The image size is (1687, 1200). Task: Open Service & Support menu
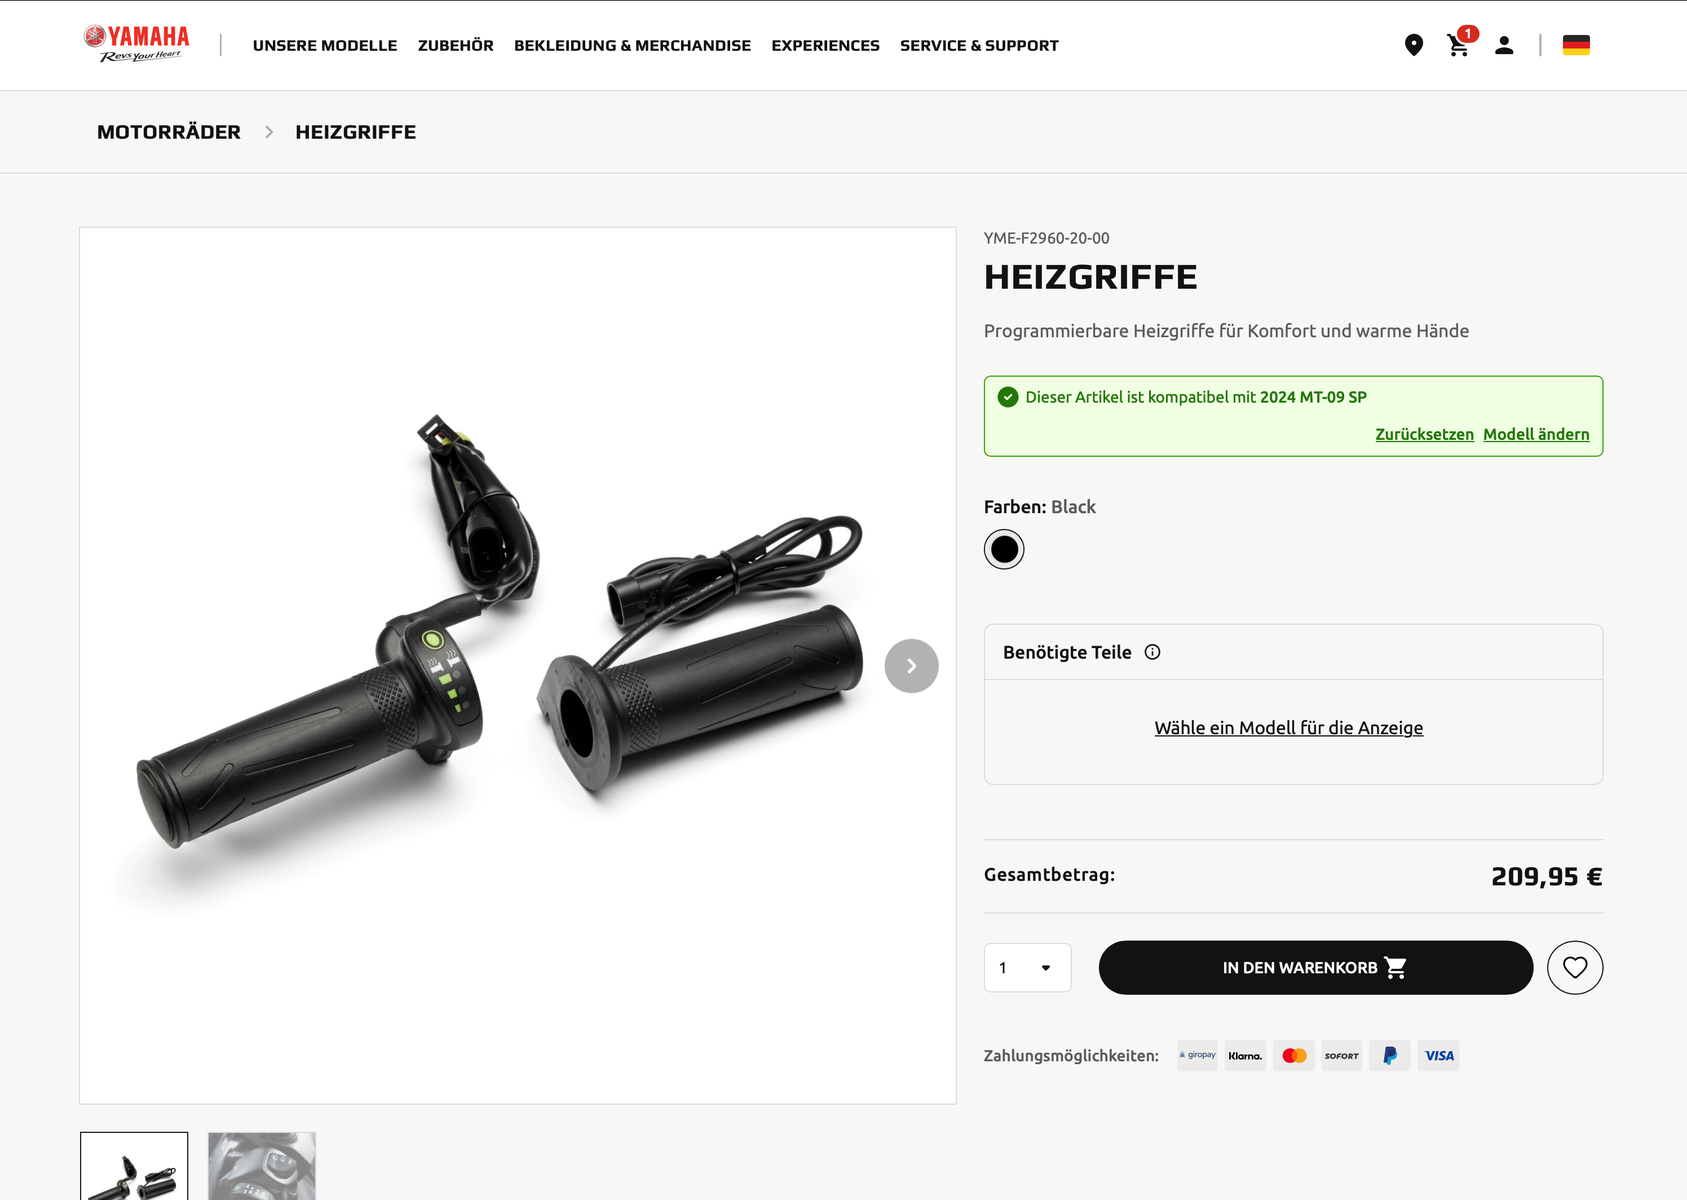(x=979, y=46)
